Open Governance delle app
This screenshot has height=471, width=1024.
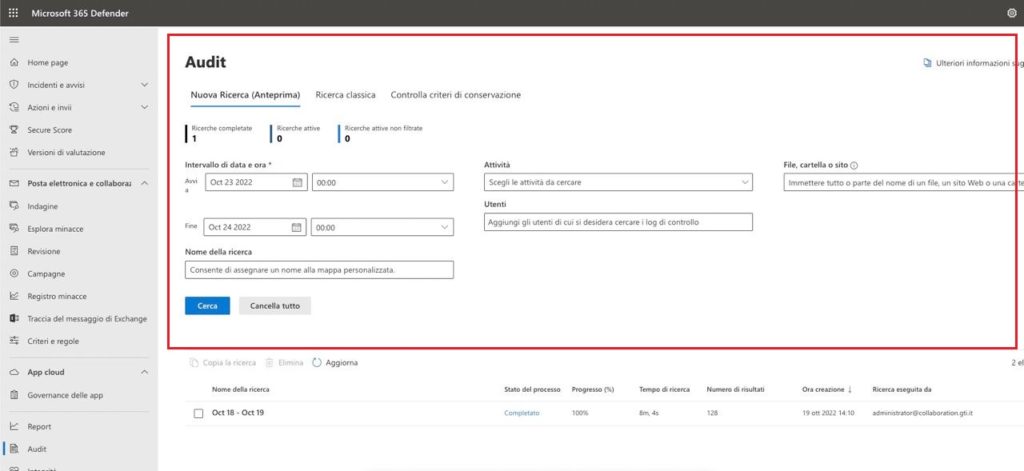pos(65,395)
